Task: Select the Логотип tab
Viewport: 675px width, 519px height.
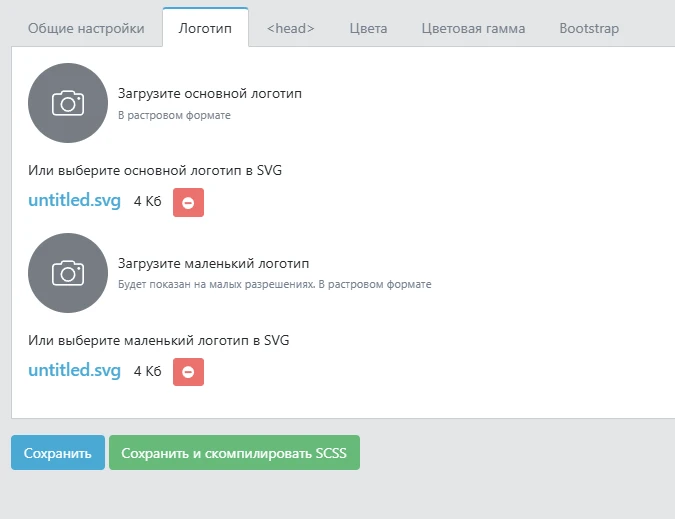Action: coord(205,28)
